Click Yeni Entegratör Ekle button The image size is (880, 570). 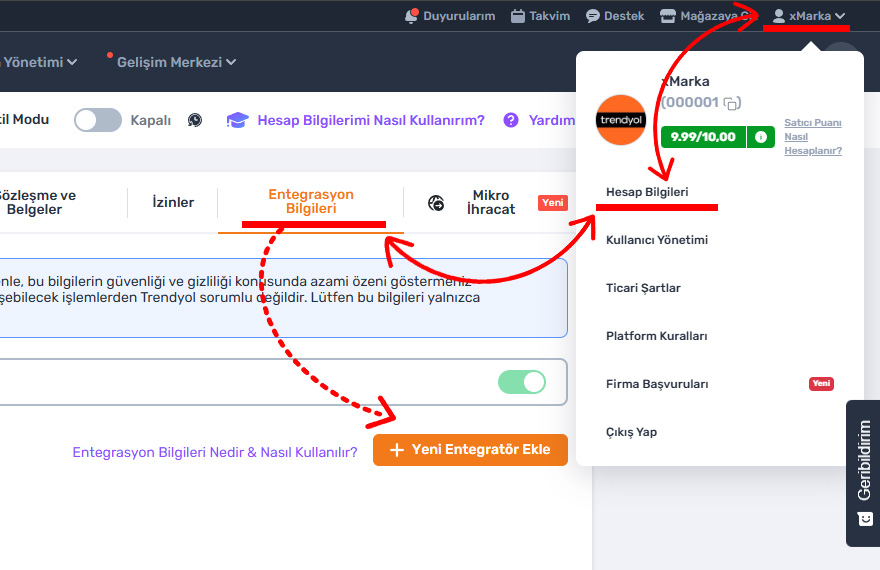[470, 450]
